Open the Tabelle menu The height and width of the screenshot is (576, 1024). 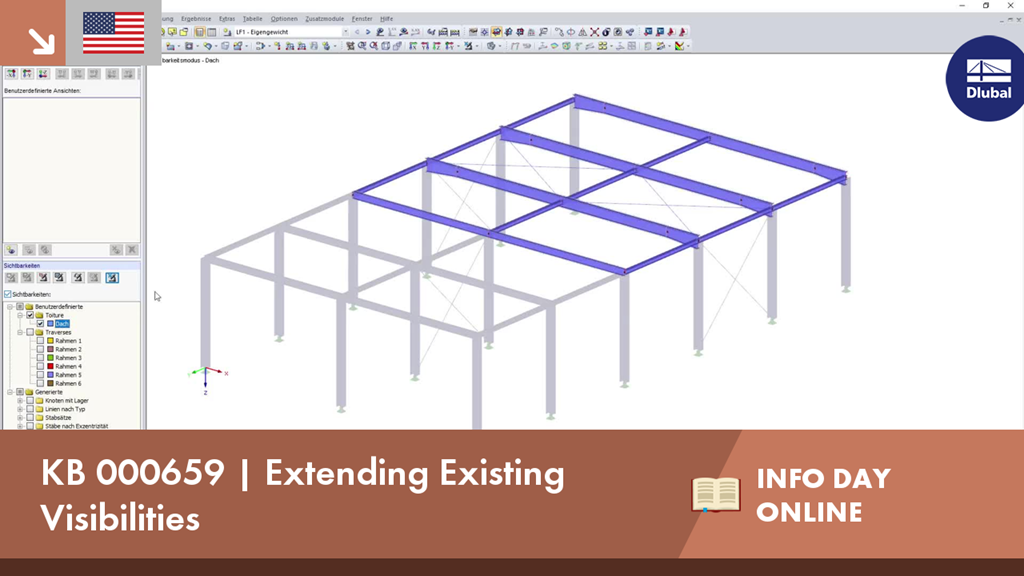click(252, 19)
